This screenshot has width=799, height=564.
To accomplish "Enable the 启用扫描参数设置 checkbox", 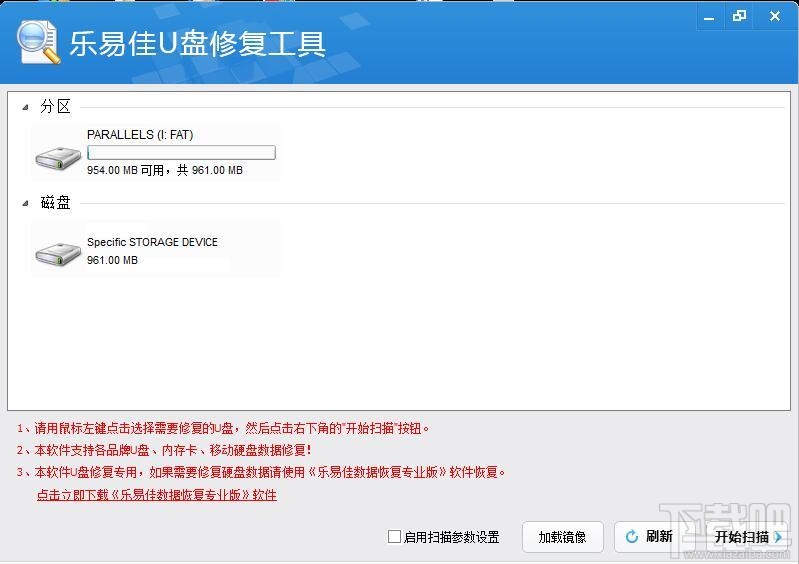I will (x=394, y=536).
